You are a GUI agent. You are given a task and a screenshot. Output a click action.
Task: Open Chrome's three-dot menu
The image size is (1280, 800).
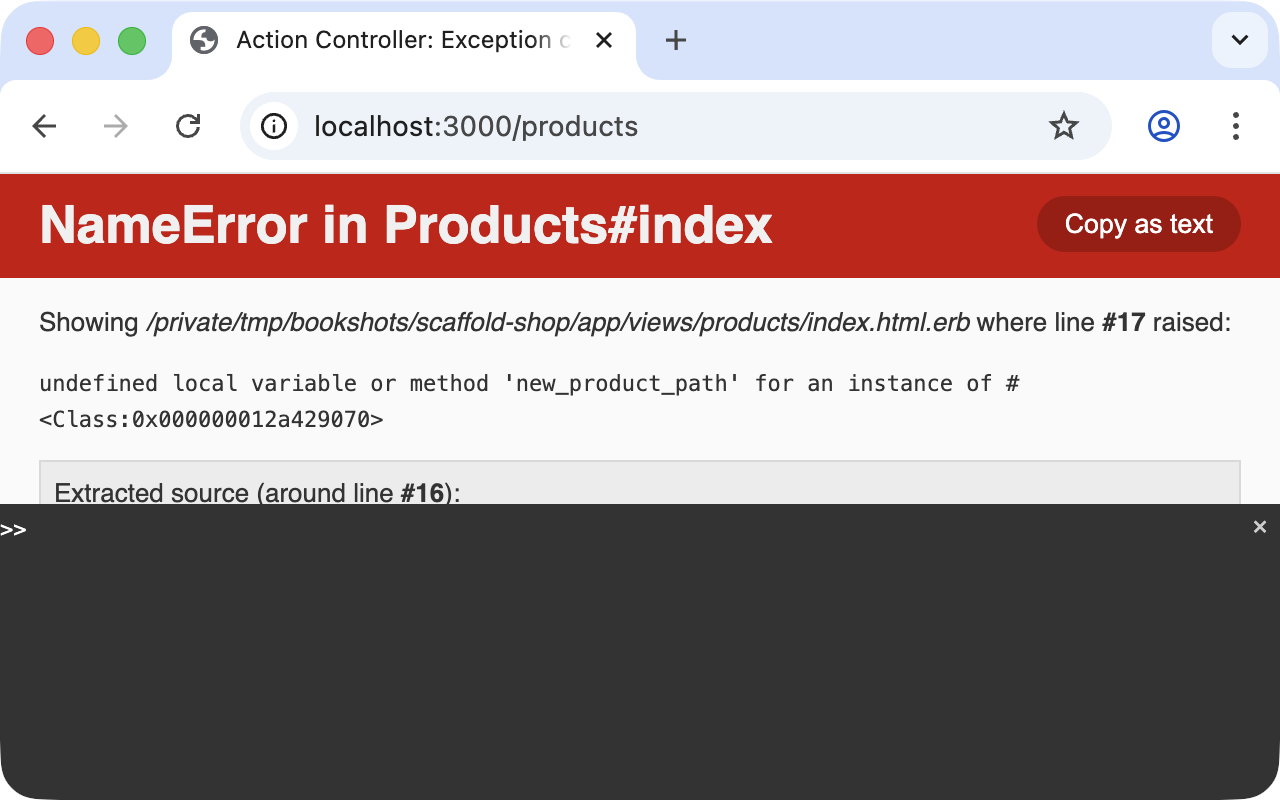tap(1236, 126)
